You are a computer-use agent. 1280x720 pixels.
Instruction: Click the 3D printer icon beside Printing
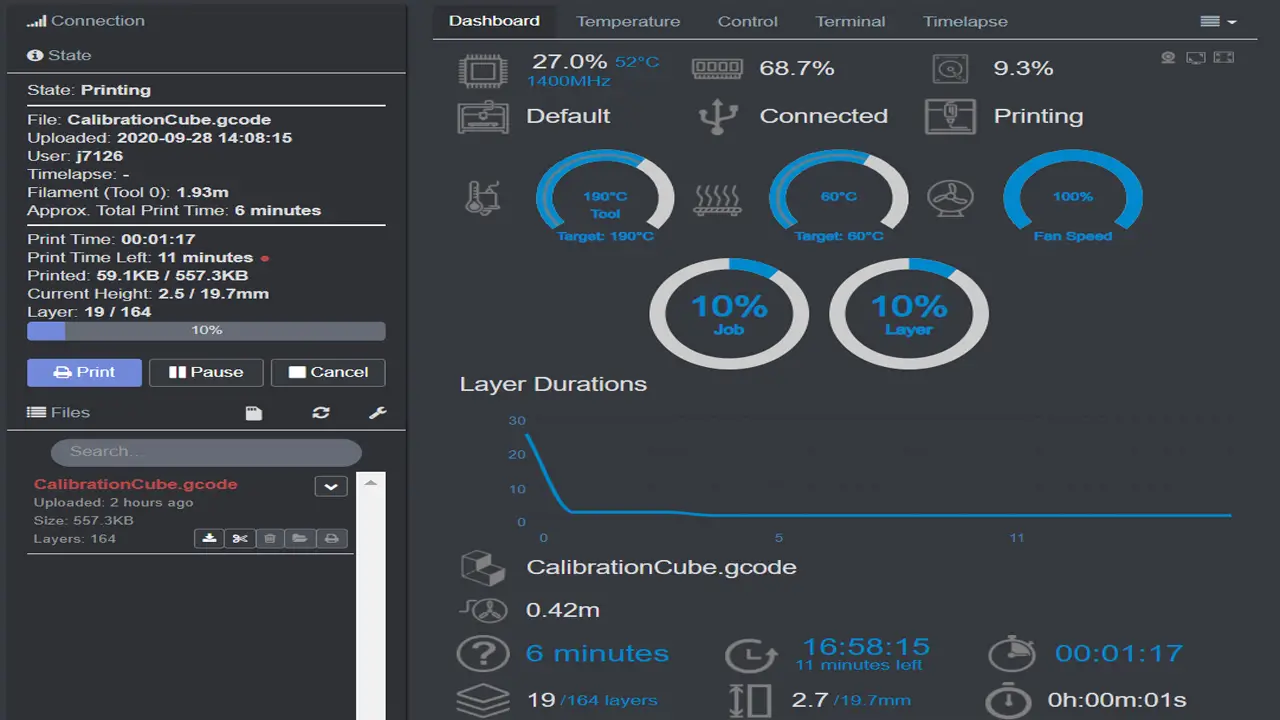pyautogui.click(x=950, y=116)
